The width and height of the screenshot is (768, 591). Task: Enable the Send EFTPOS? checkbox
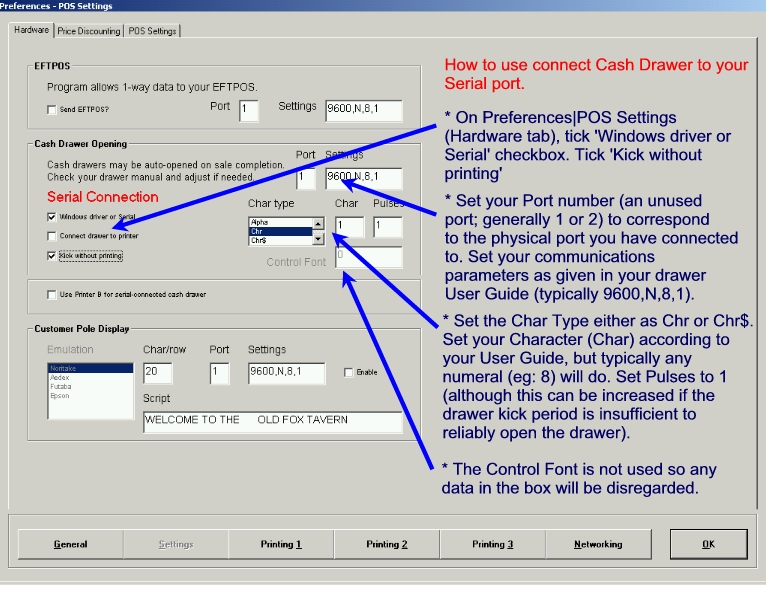53,110
